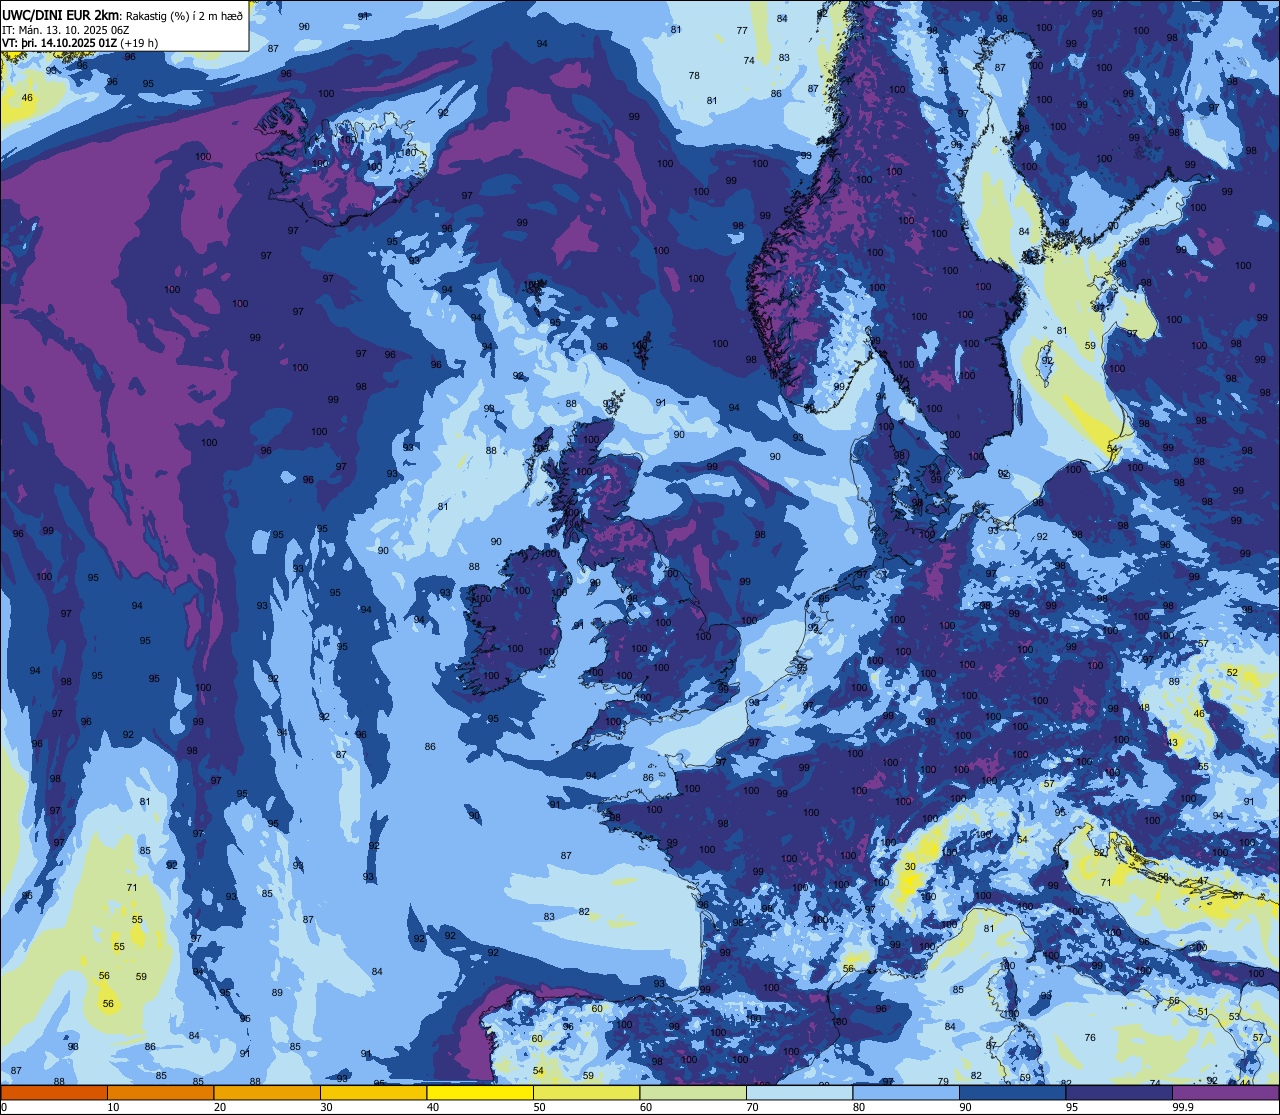Image resolution: width=1280 pixels, height=1115 pixels.
Task: Click the legend tick label 40
Action: [433, 1107]
